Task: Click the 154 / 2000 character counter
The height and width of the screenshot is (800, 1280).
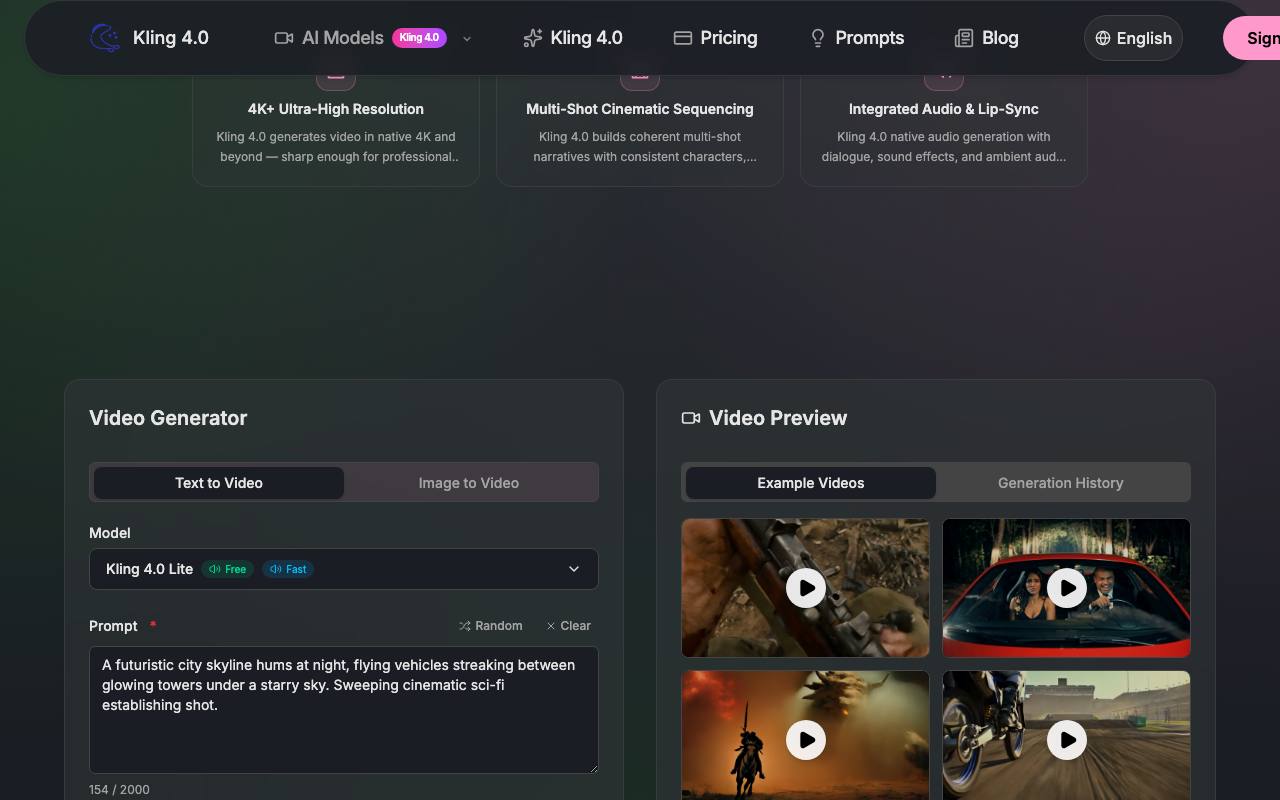Action: 120,789
